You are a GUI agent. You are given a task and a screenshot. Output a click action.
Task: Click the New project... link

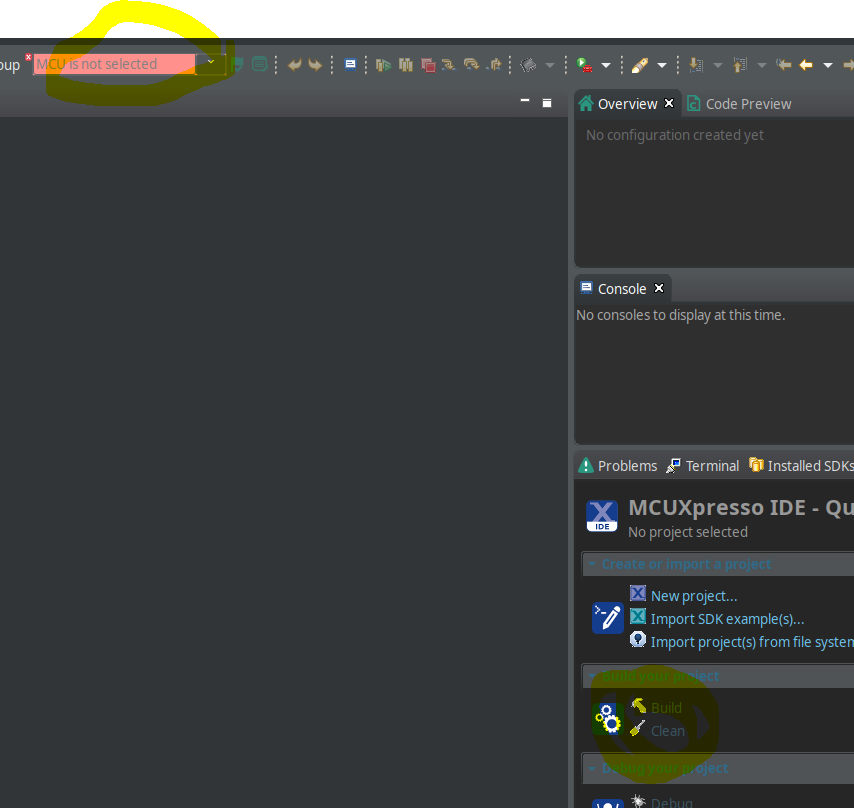[x=694, y=596]
